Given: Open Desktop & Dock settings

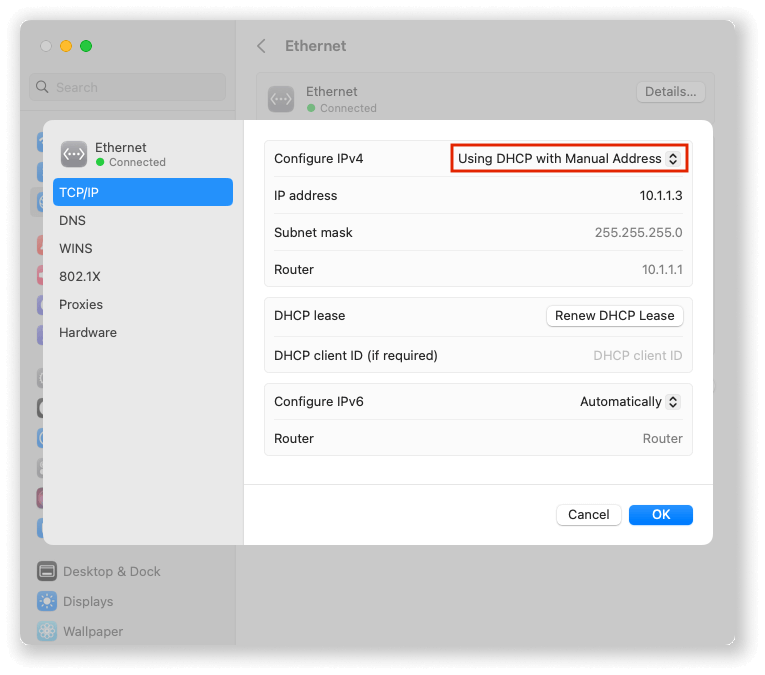Looking at the screenshot, I should [99, 571].
